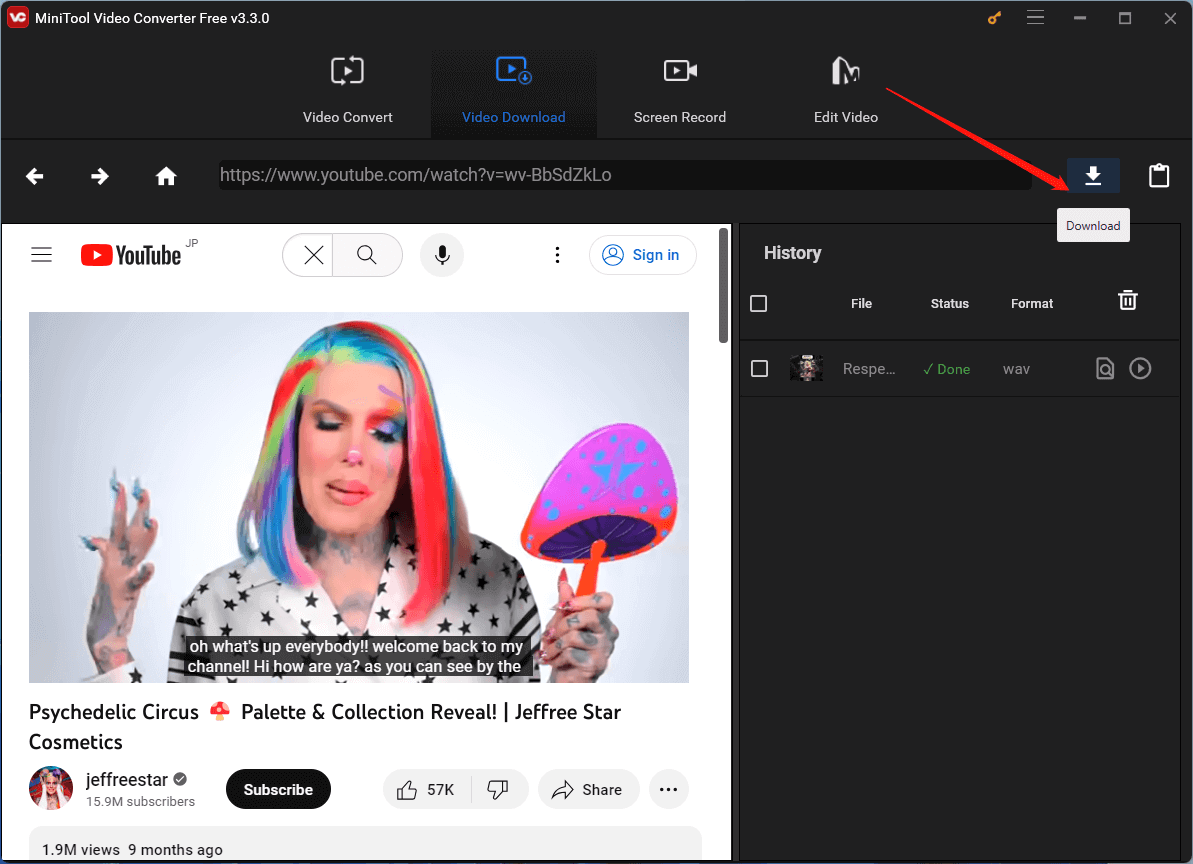Viewport: 1193px width, 864px height.
Task: Open more actions ellipsis under video
Action: 669,790
